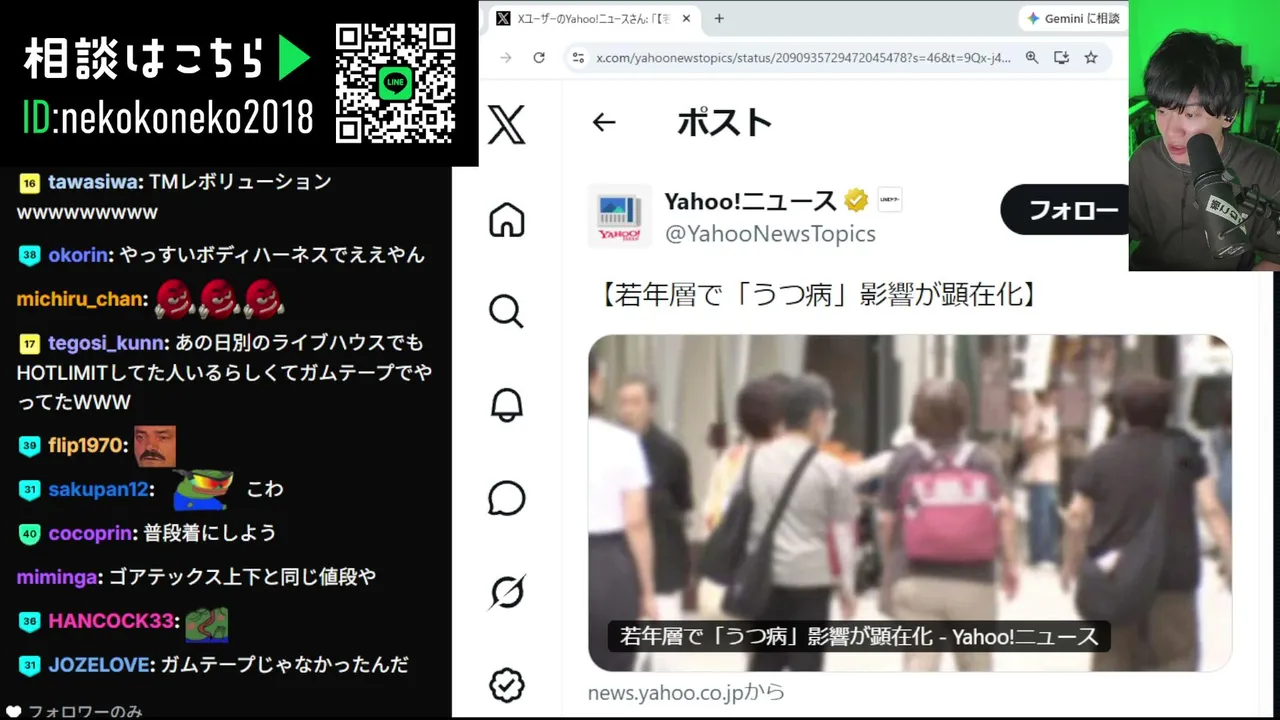
Task: Open the news.yahoo.co.jpから source link
Action: tap(686, 692)
